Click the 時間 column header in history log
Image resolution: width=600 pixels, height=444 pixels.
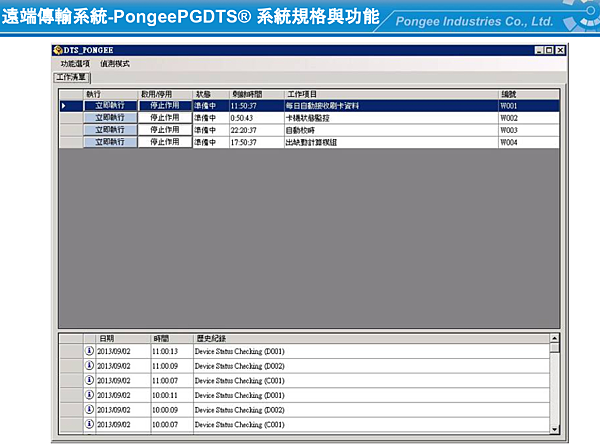[172, 338]
